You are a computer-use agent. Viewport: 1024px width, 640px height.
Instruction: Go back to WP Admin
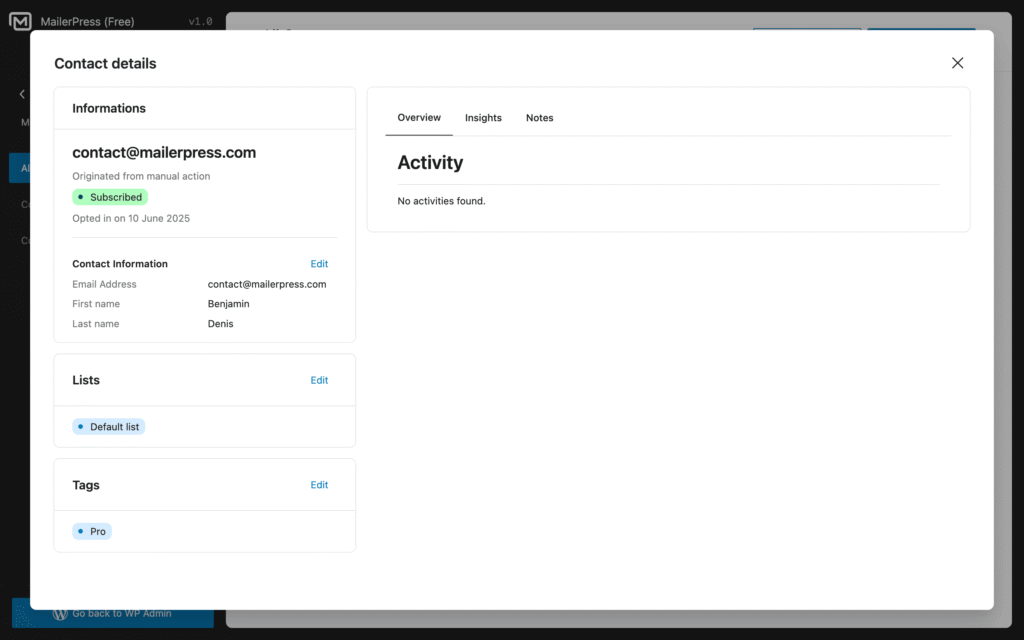pyautogui.click(x=112, y=613)
